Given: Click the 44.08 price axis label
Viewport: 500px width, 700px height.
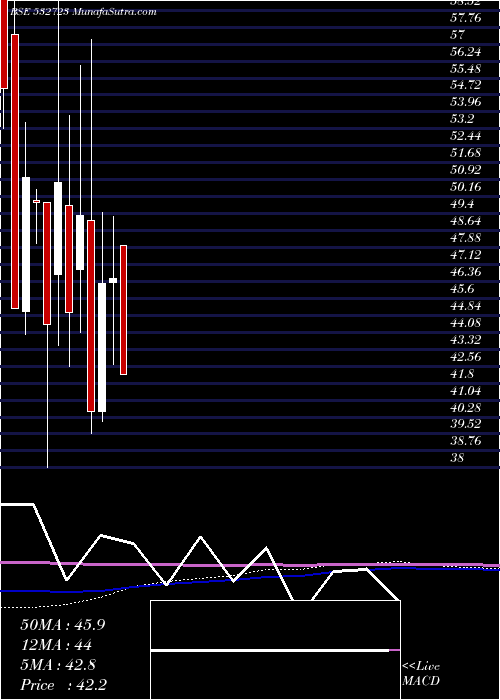Looking at the screenshot, I should click(467, 323).
